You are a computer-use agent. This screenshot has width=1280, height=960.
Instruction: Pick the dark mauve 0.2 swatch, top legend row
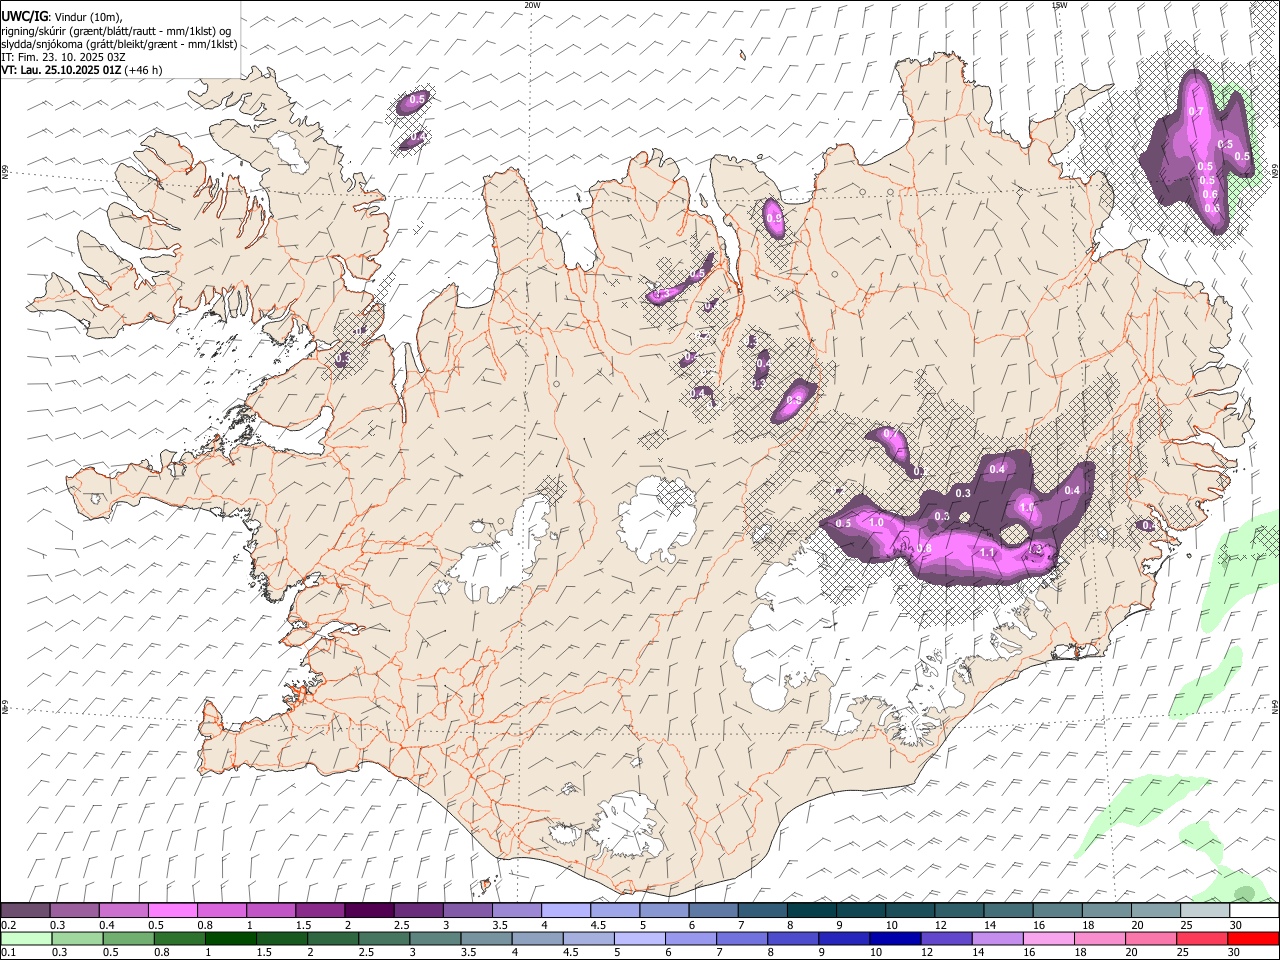25,911
